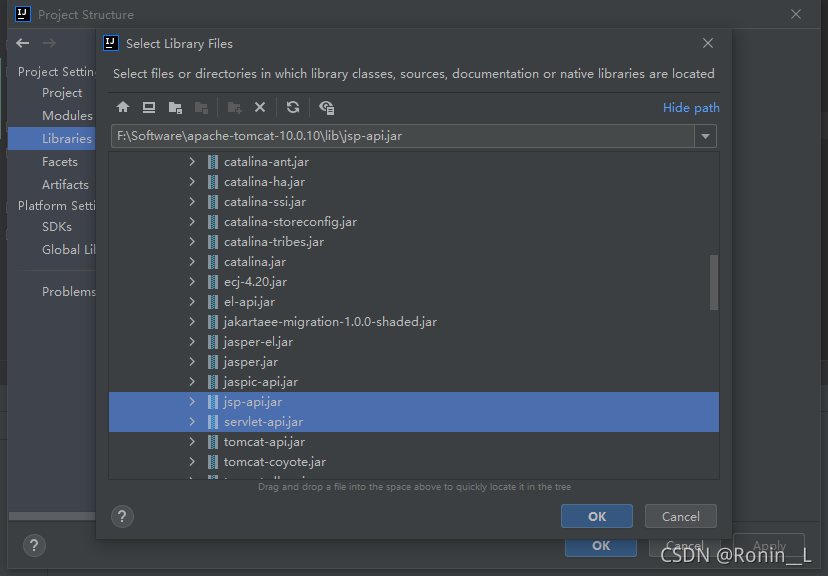Open Facets settings section
This screenshot has height=576, width=828.
point(60,162)
